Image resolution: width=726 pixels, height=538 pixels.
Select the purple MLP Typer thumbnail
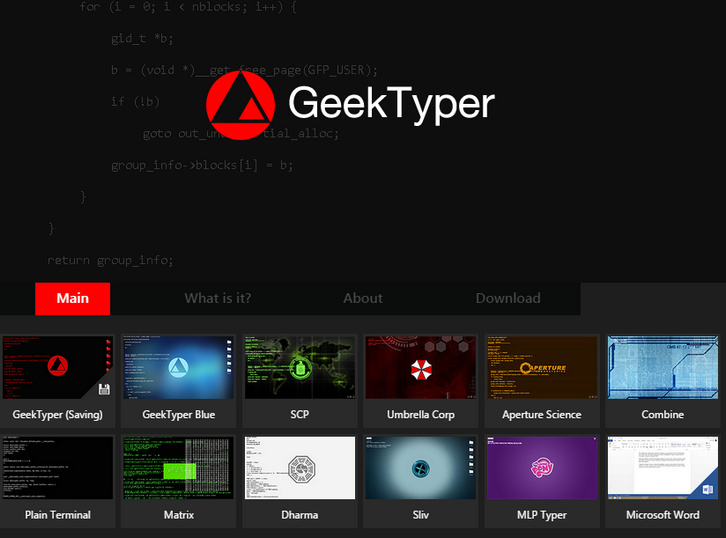point(541,467)
